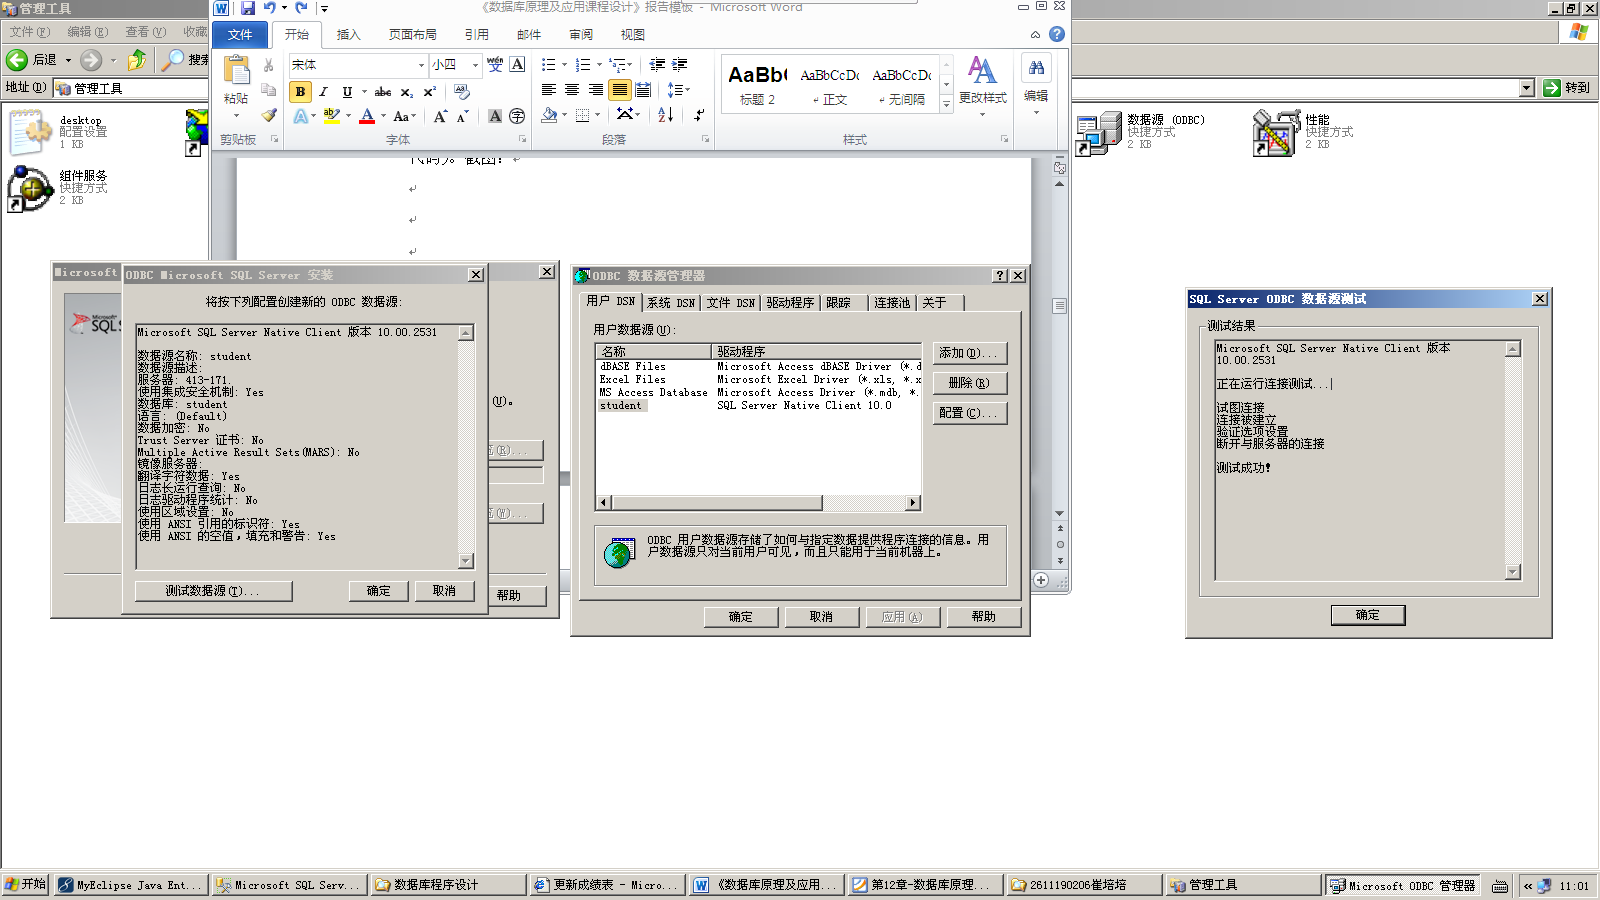
Task: Toggle align left paragraph
Action: coord(549,90)
